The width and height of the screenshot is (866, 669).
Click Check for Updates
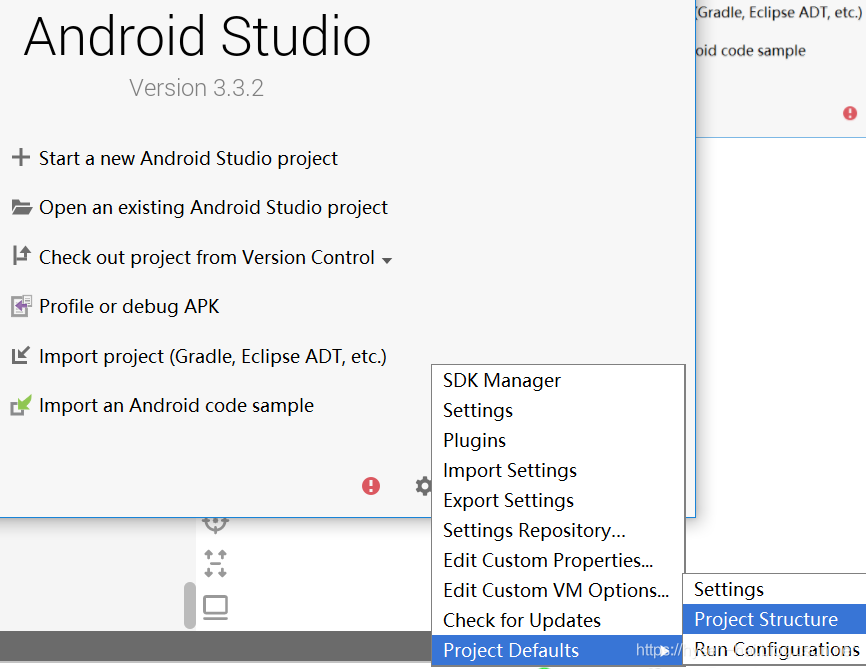pyautogui.click(x=558, y=620)
